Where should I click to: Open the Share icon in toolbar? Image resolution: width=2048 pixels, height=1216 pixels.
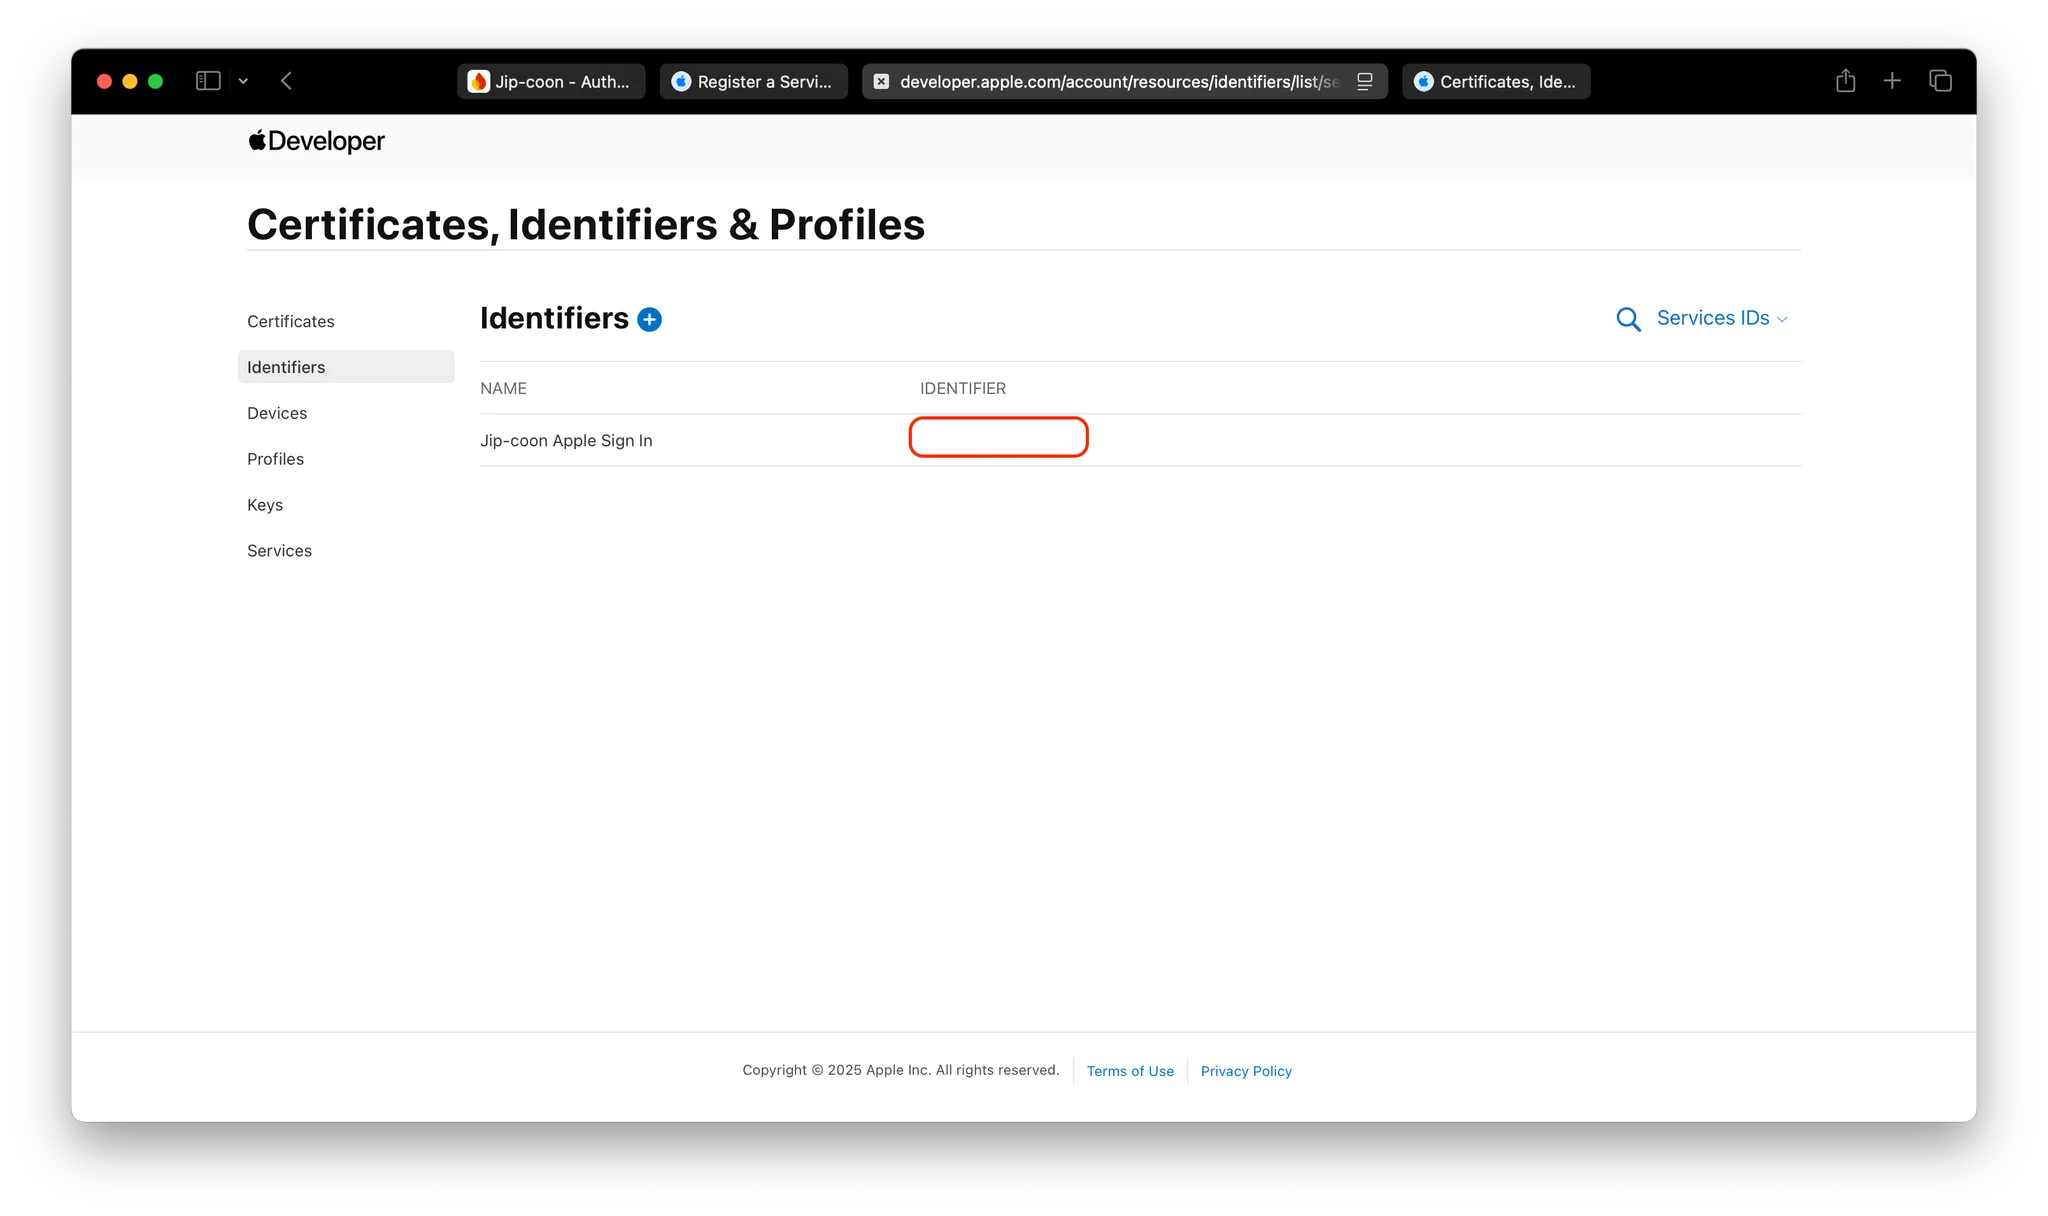(x=1845, y=81)
